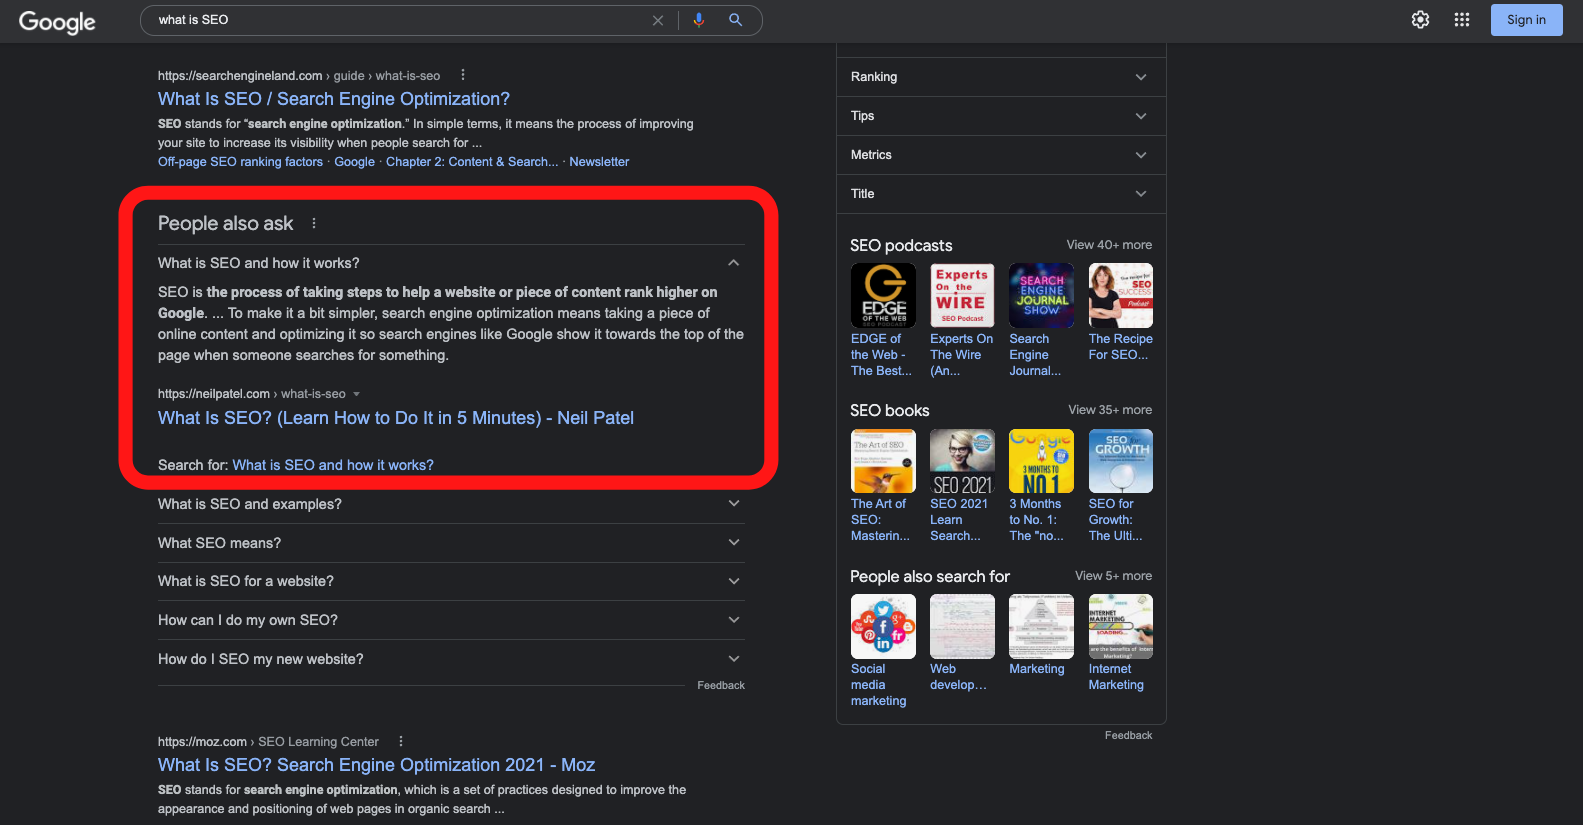Open 'Off-page SEO ranking factors' sitelink
Image resolution: width=1583 pixels, height=825 pixels.
(x=240, y=162)
